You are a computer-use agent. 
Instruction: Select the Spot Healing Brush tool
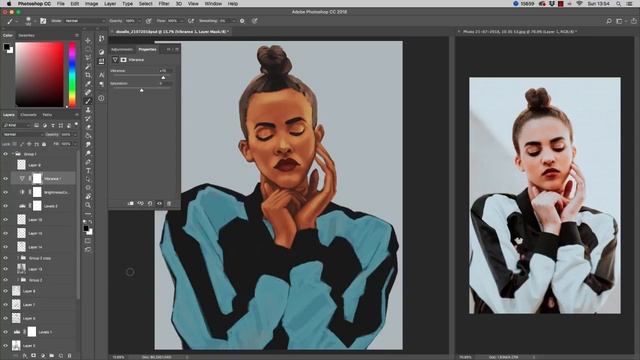tap(88, 92)
